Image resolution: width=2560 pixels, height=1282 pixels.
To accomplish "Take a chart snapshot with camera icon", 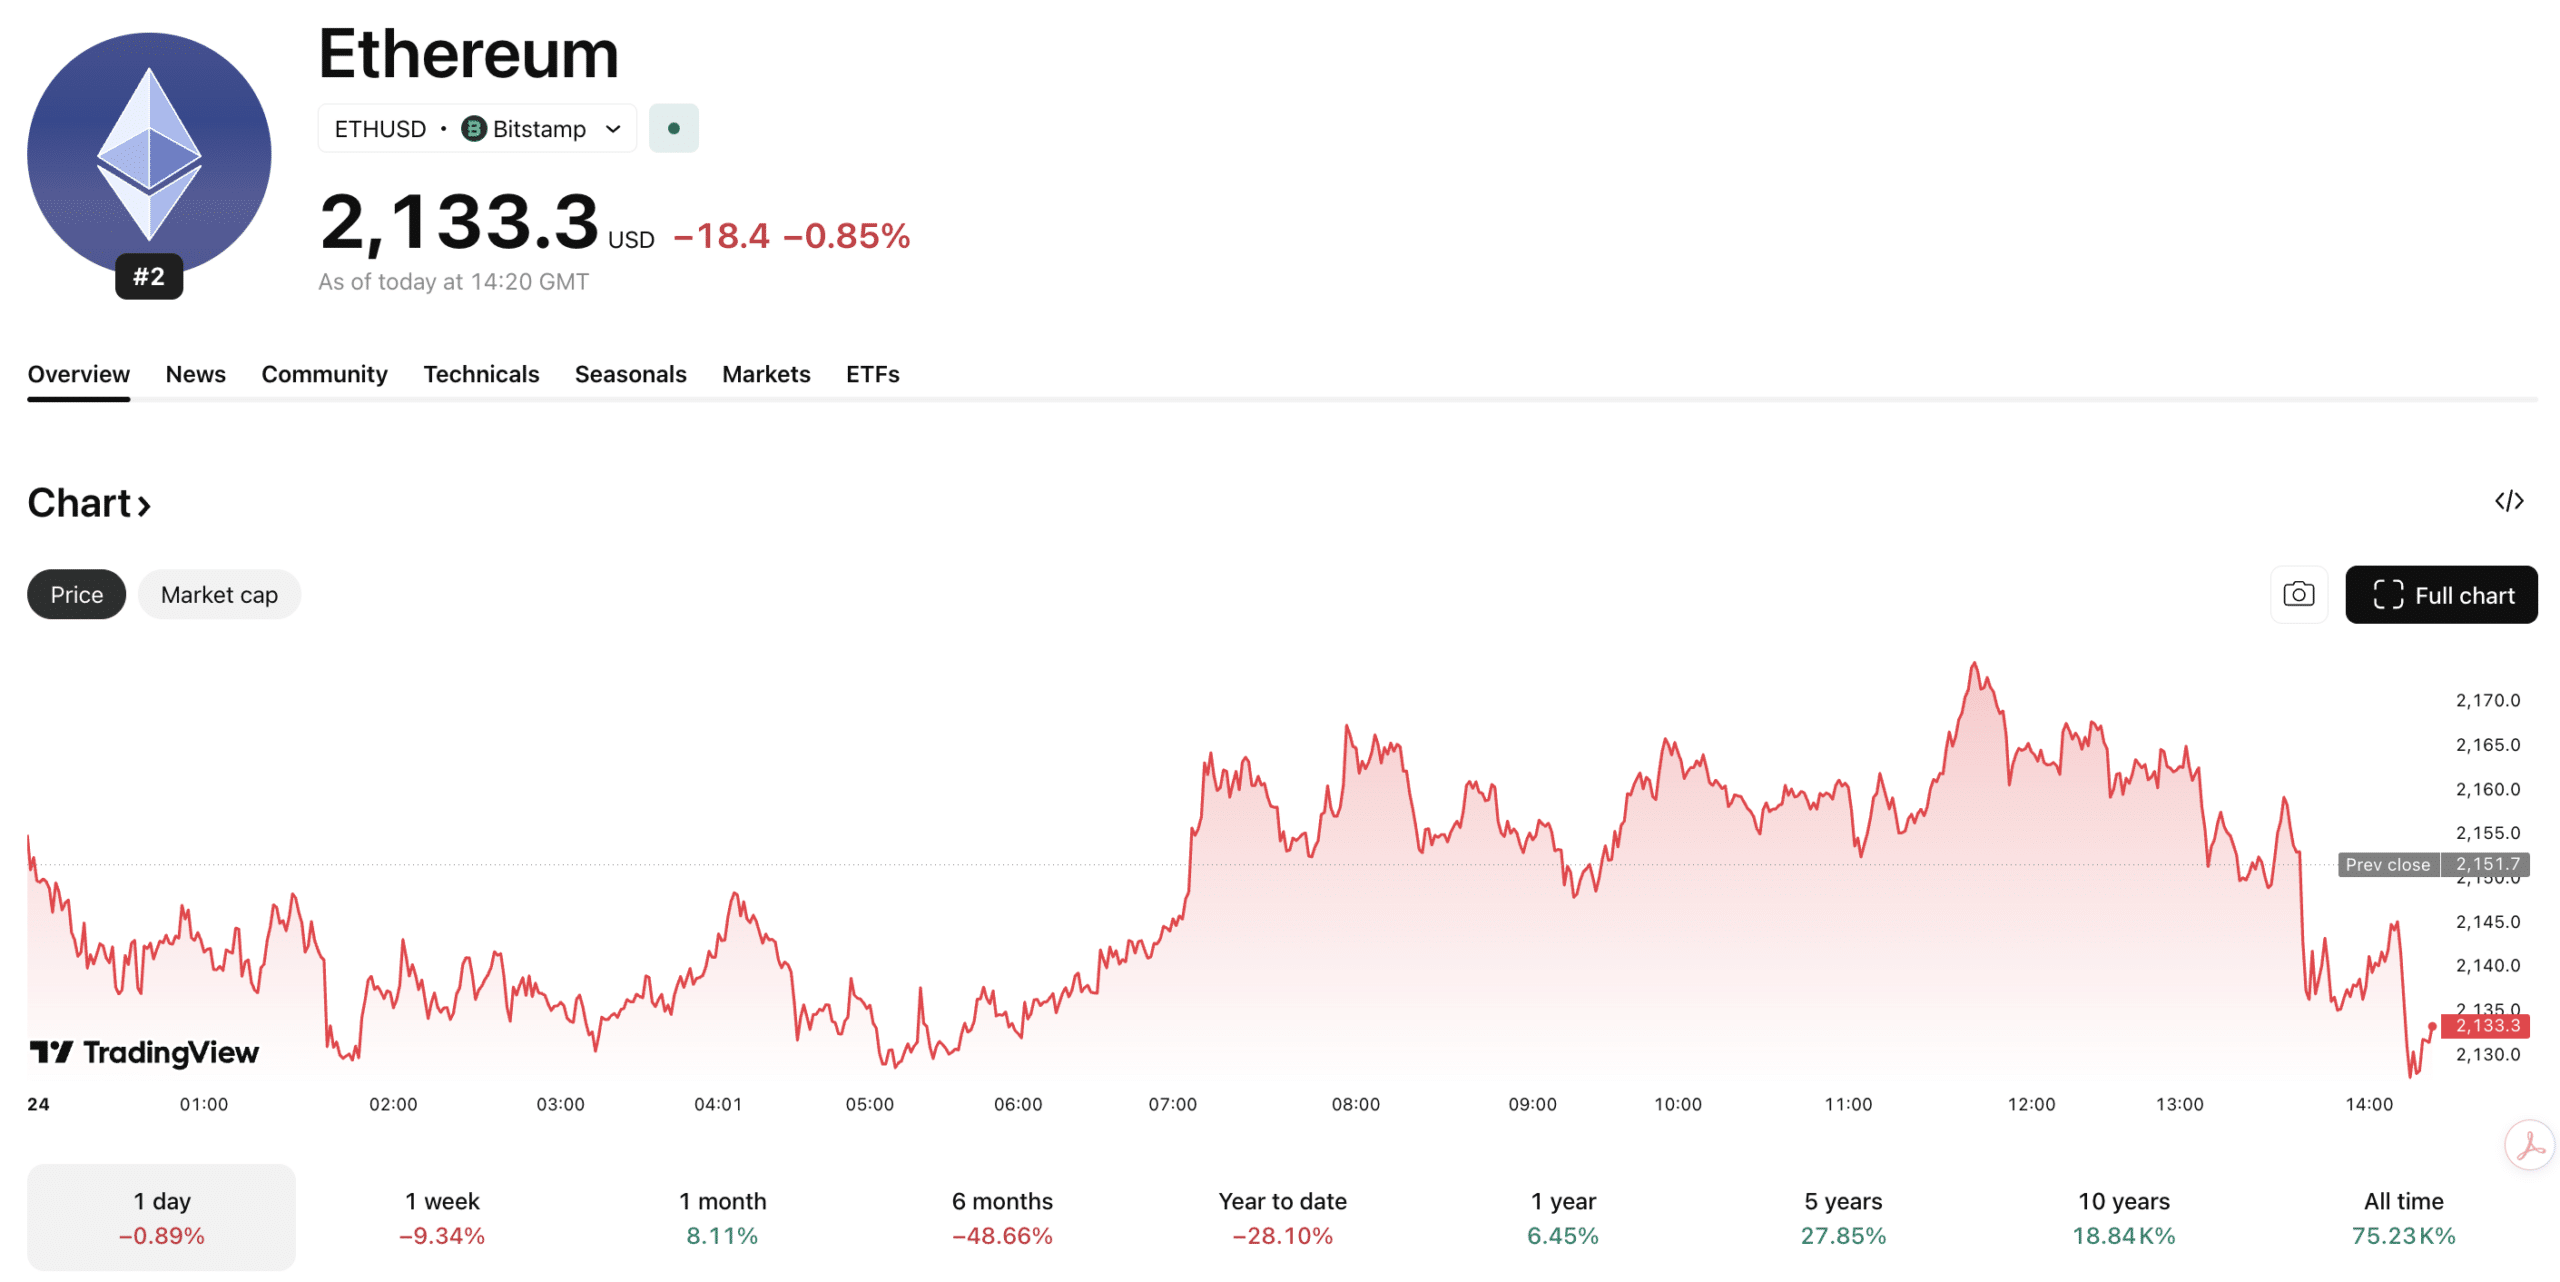I will pyautogui.click(x=2298, y=595).
